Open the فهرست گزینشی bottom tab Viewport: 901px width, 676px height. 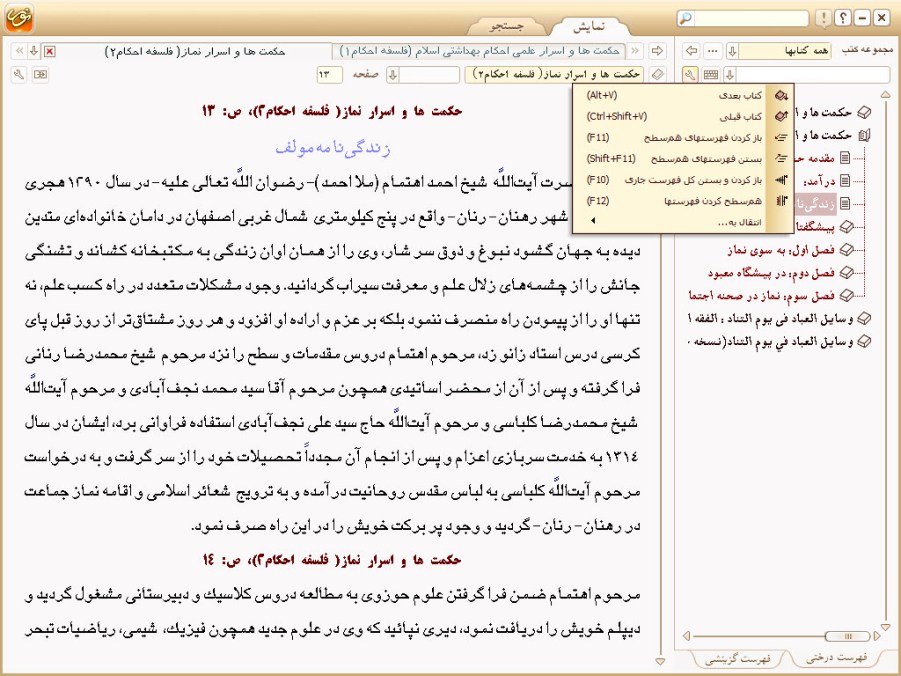(x=737, y=658)
